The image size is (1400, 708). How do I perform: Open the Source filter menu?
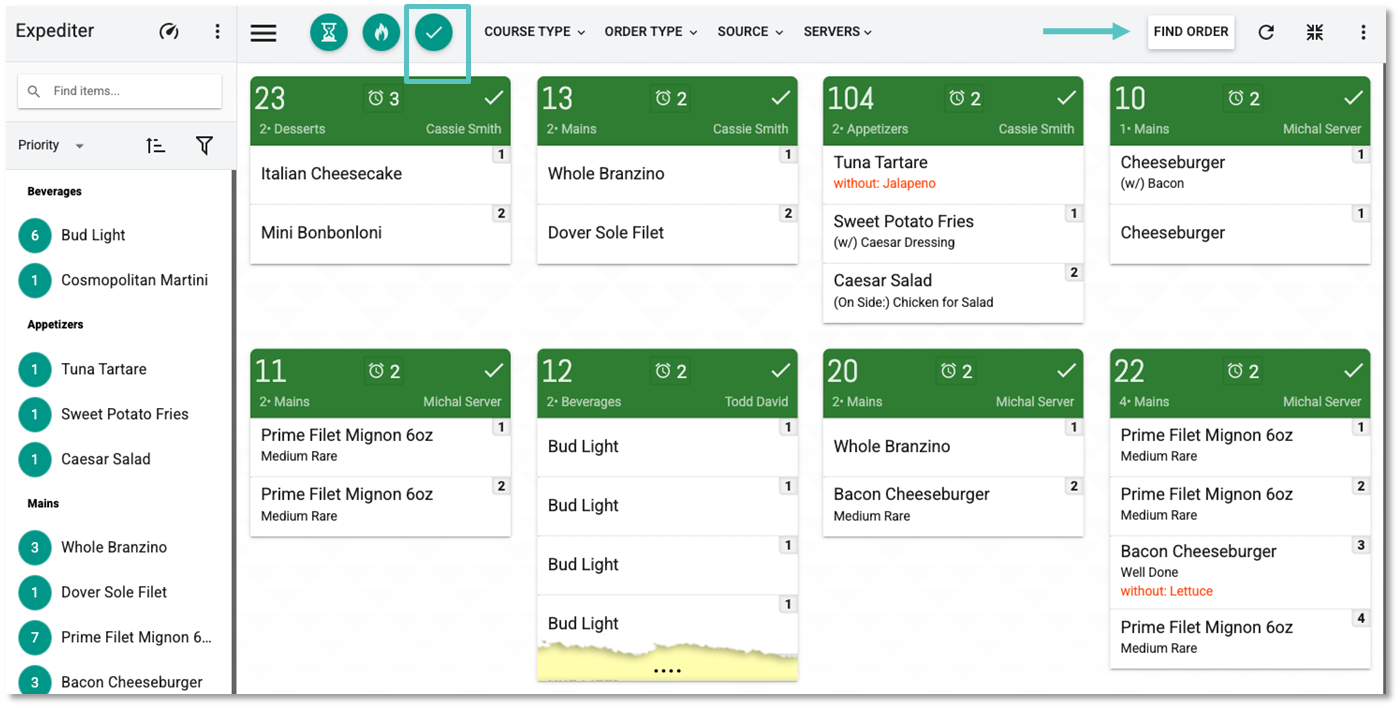750,32
